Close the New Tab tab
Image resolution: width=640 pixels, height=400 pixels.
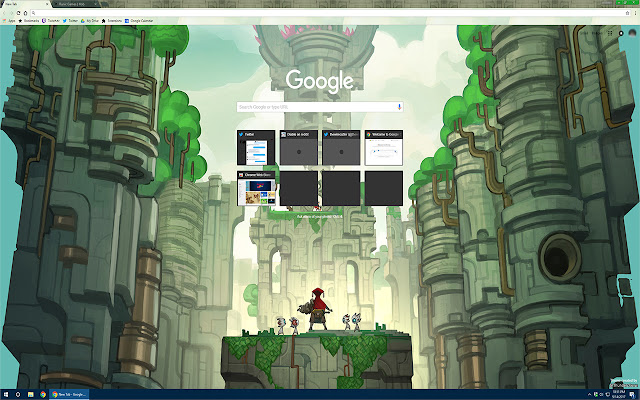[x=47, y=4]
